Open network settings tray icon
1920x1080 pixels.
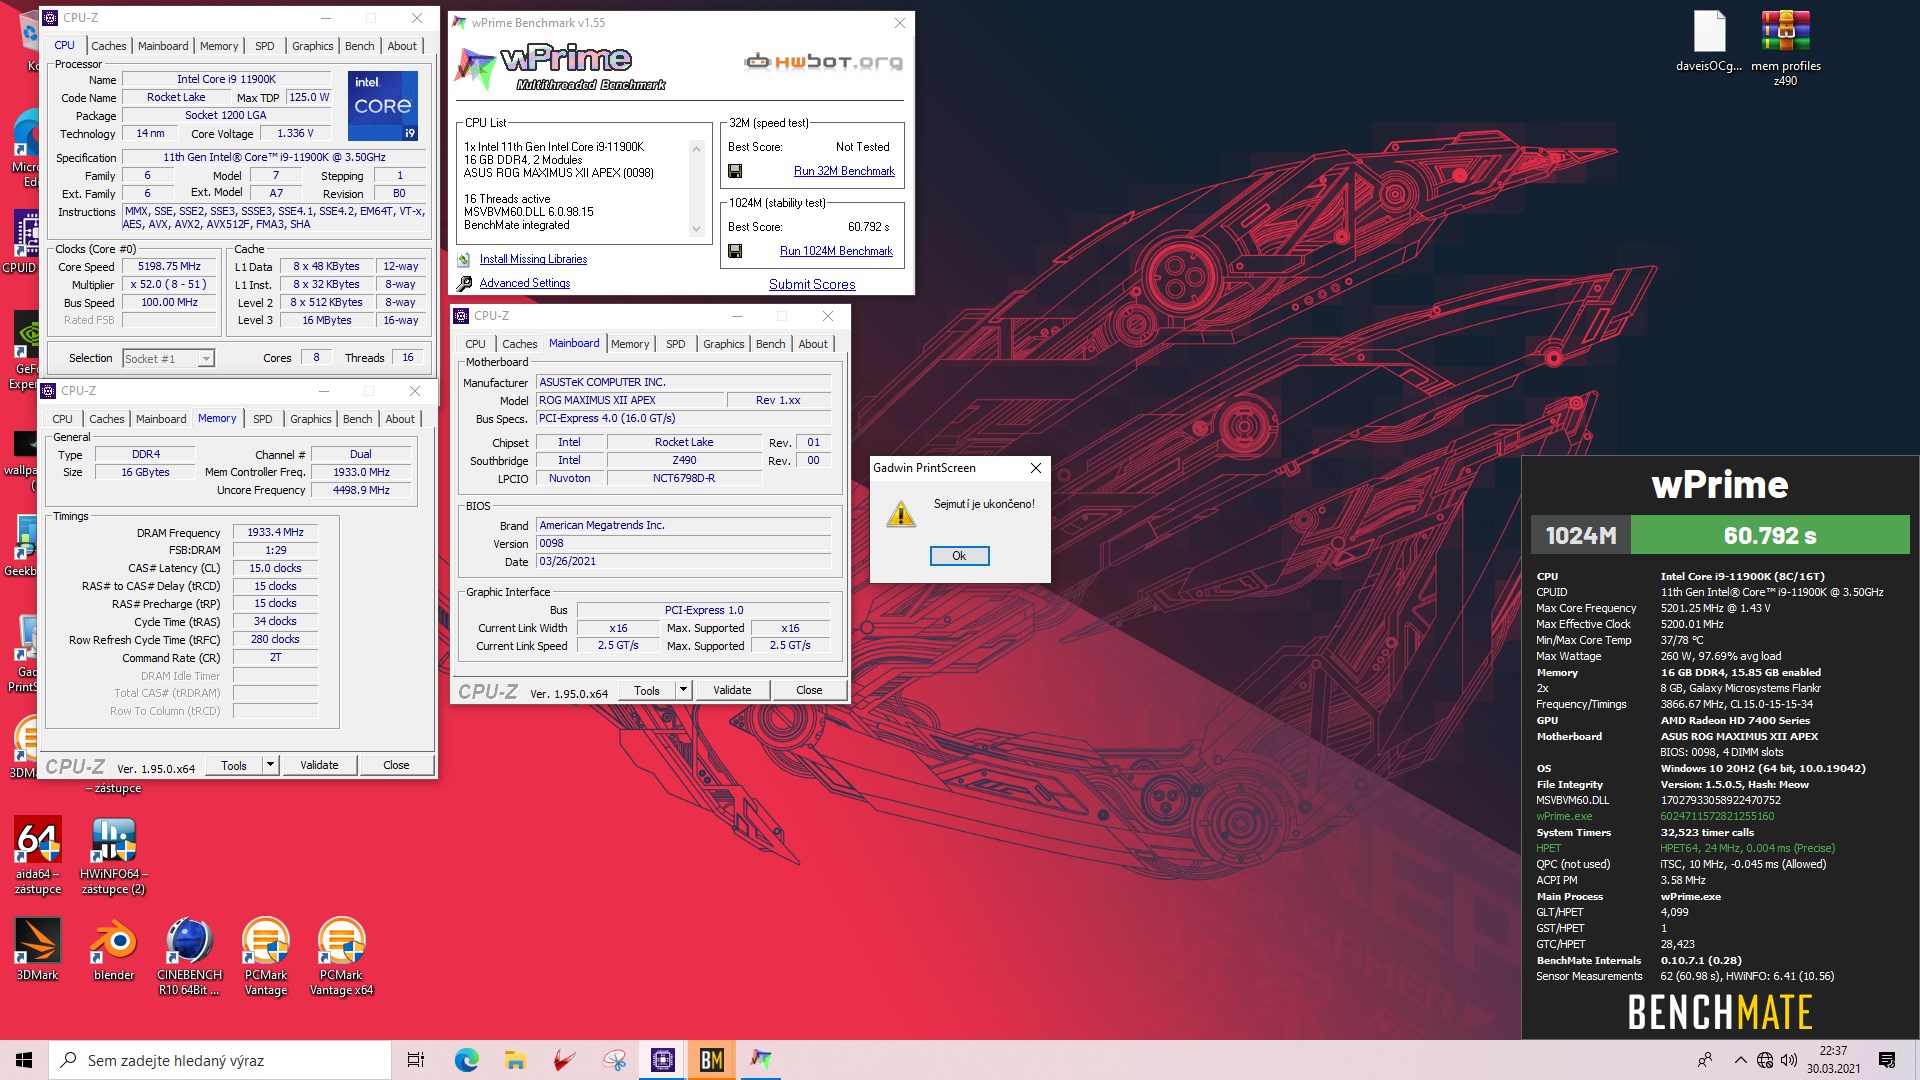pos(1765,1060)
